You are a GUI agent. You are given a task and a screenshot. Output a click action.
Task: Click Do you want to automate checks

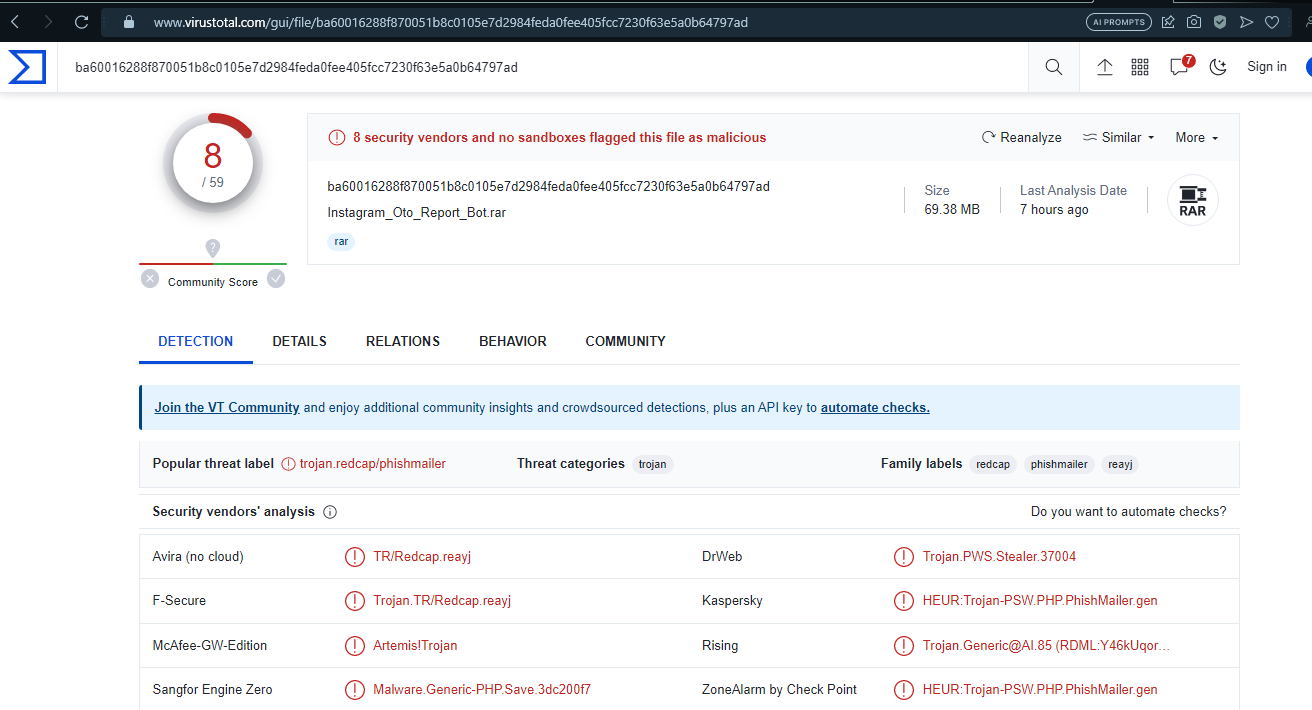point(1128,512)
